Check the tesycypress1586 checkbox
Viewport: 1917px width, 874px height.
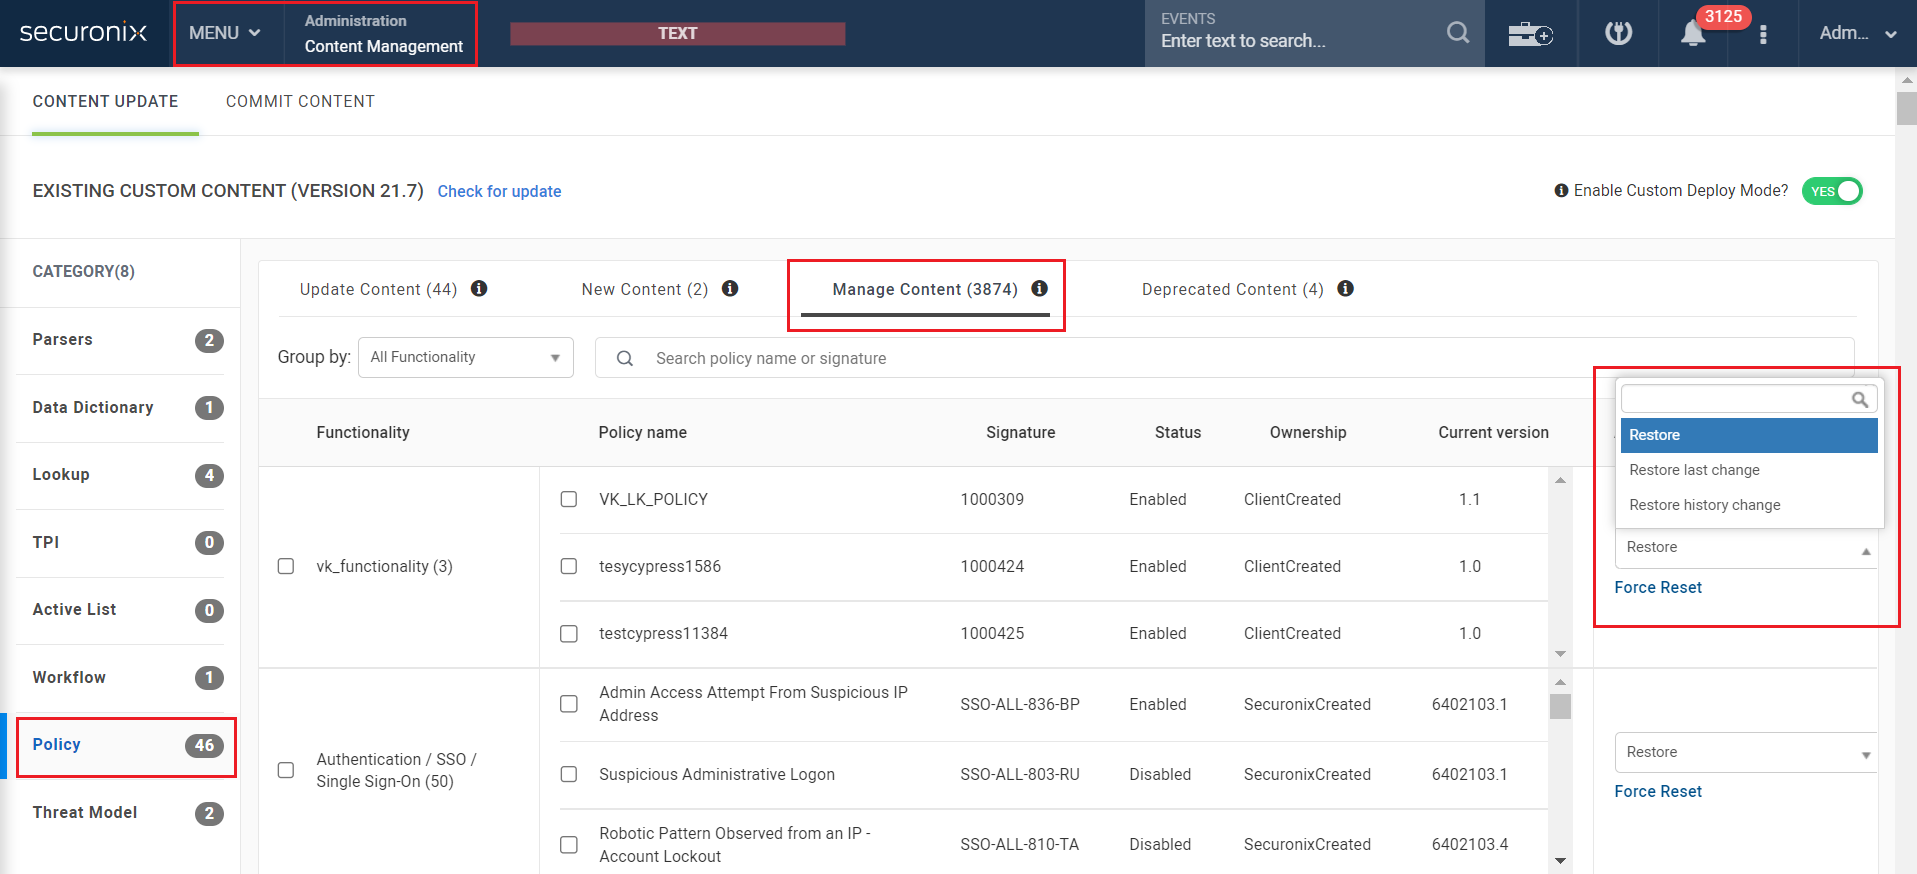point(569,566)
